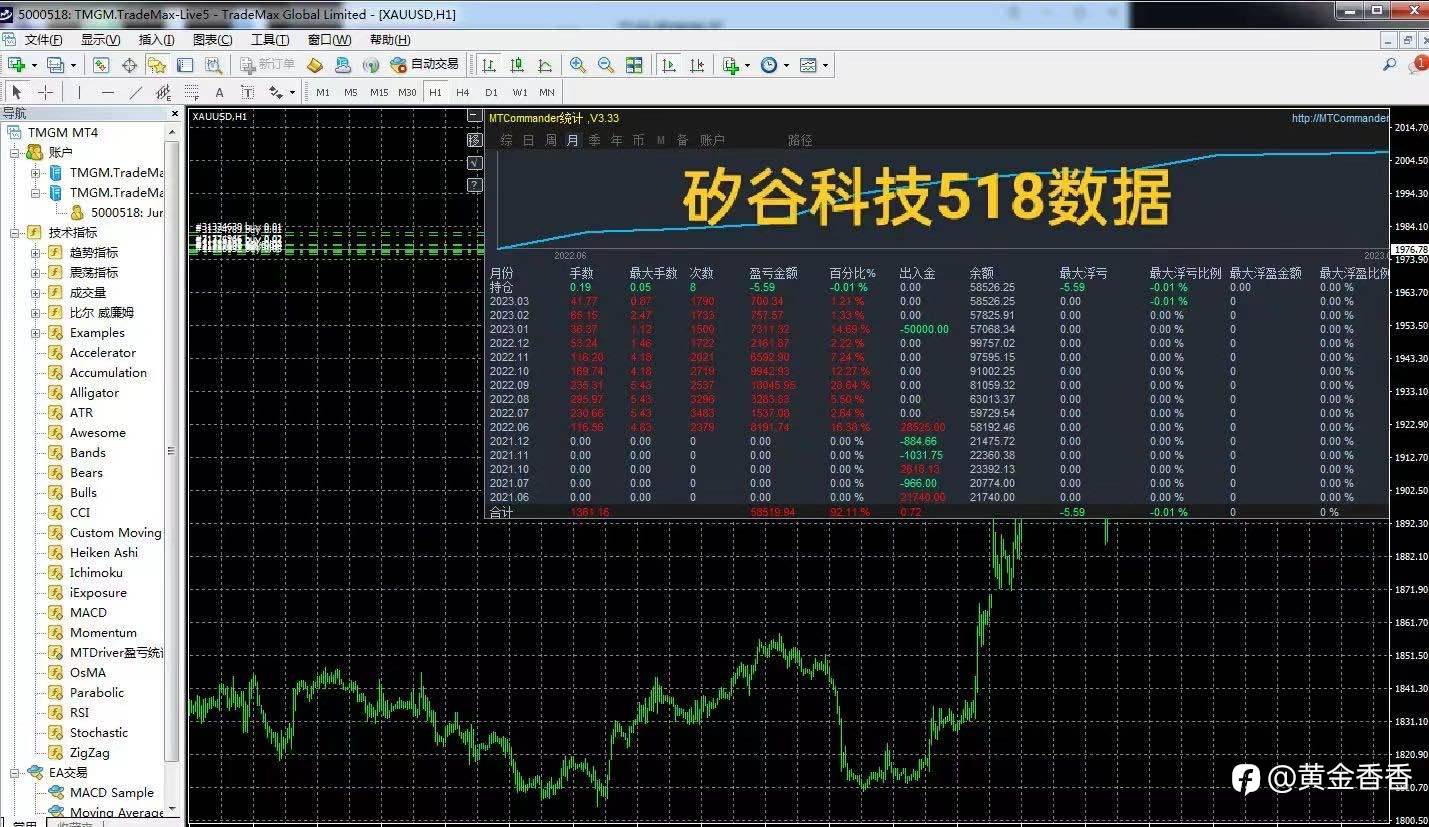Toggle the Navigator star-folder icon
Screen dimensions: 1429x827
pyautogui.click(x=157, y=65)
